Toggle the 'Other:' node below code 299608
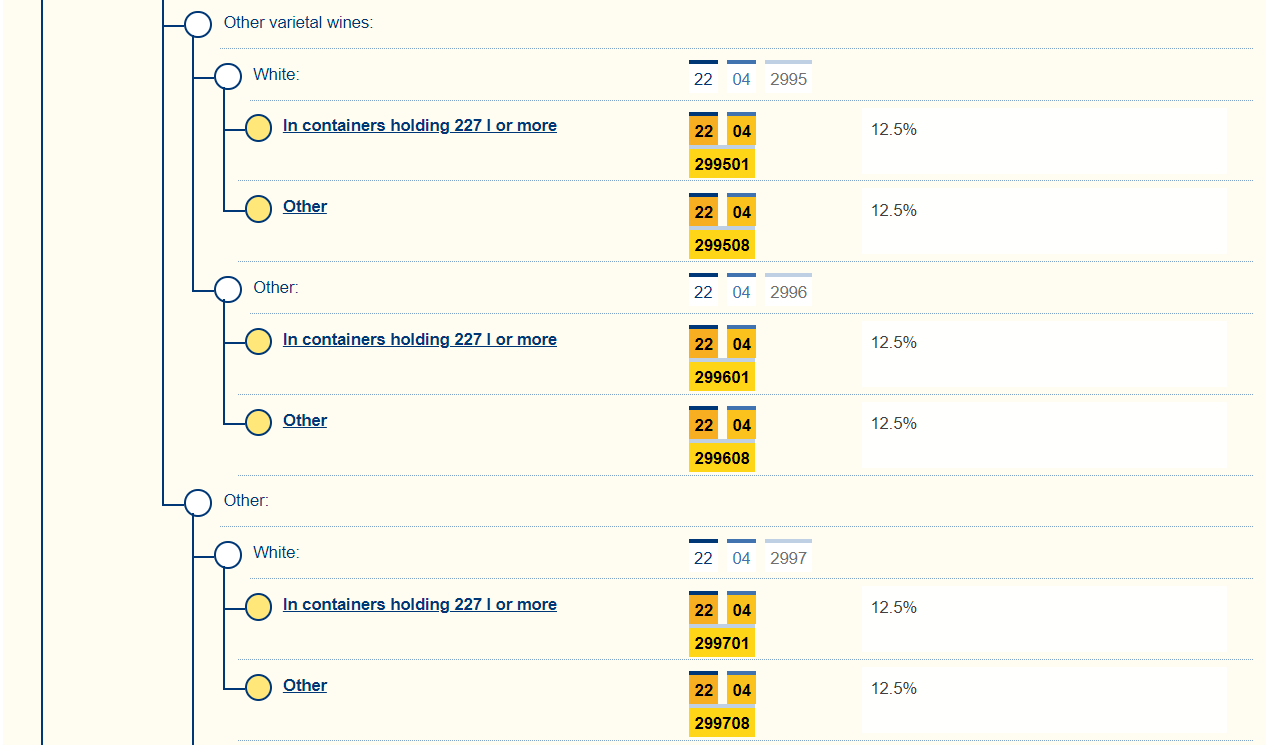The width and height of the screenshot is (1277, 745). tap(198, 503)
